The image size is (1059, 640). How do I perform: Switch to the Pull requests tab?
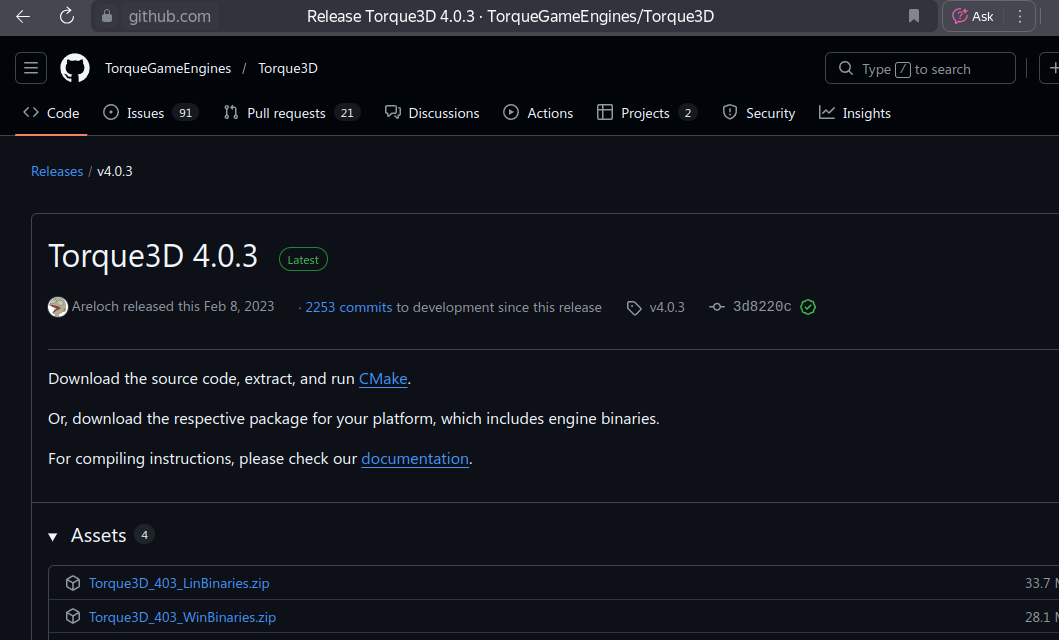pyautogui.click(x=291, y=113)
